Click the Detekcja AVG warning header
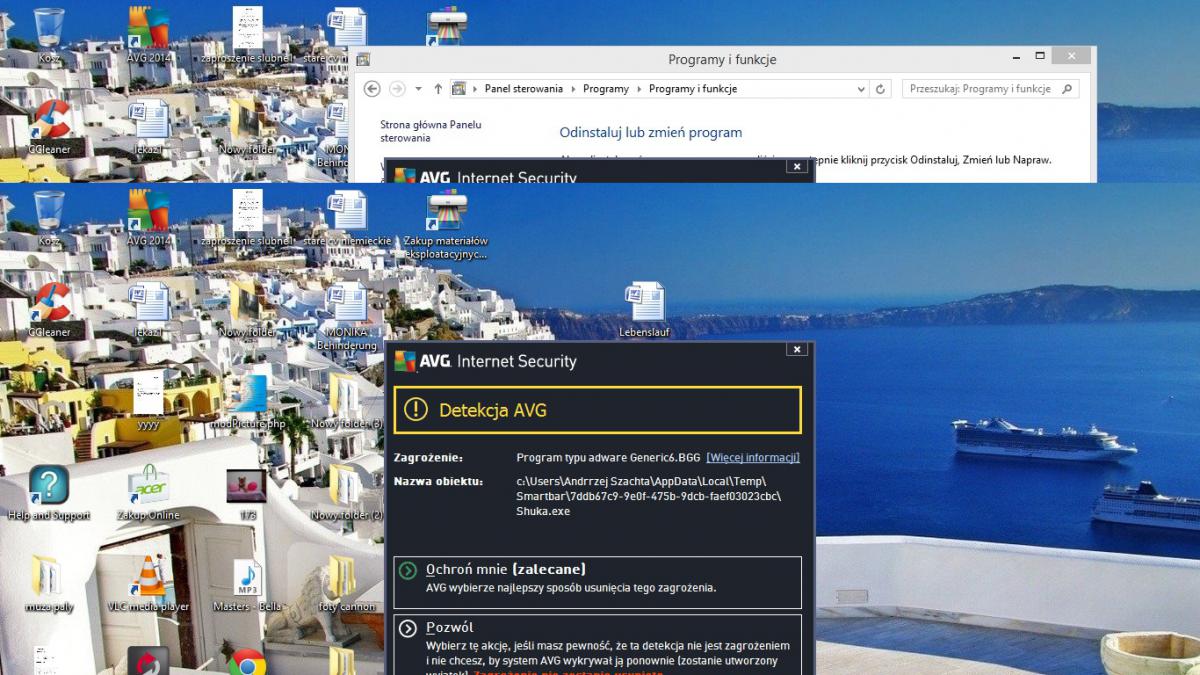1200x675 pixels. click(597, 410)
